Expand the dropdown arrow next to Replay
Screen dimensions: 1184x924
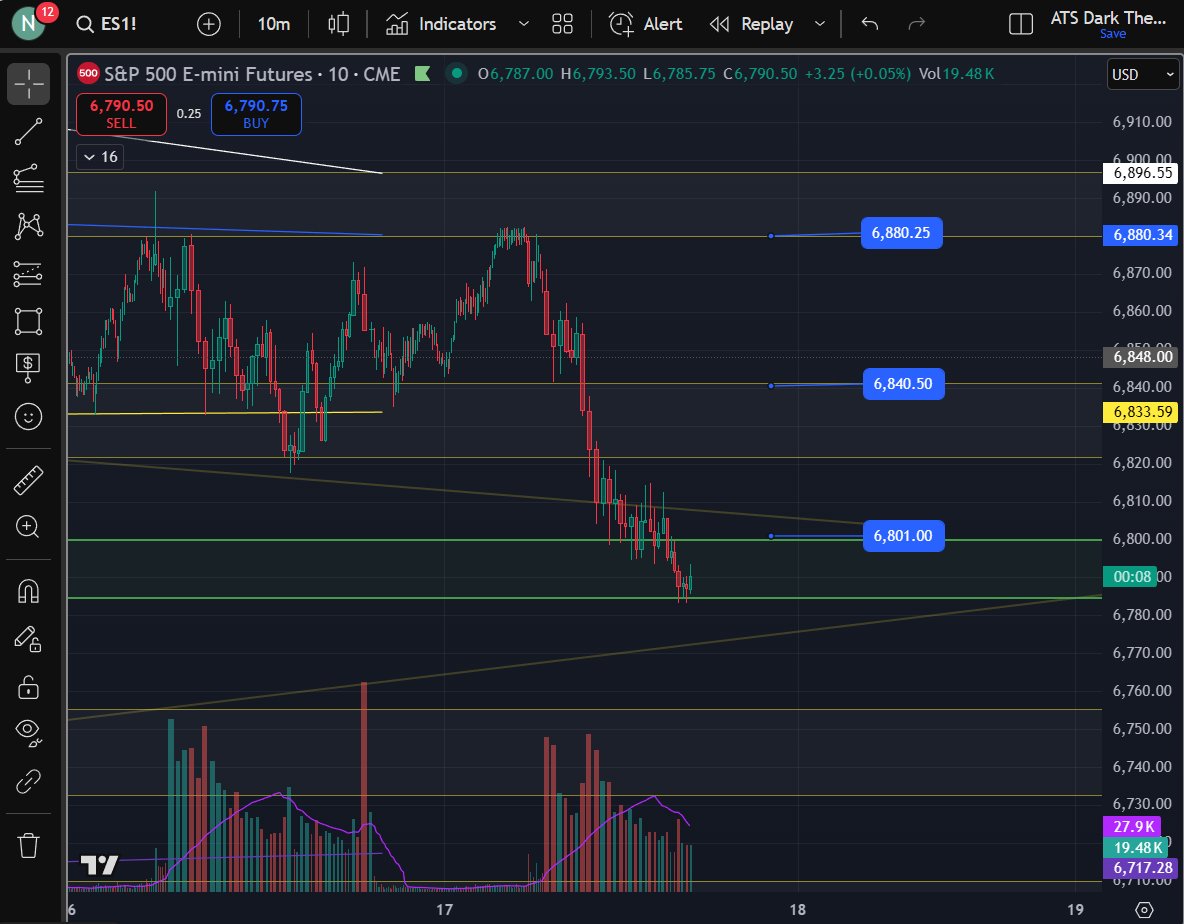pyautogui.click(x=819, y=24)
